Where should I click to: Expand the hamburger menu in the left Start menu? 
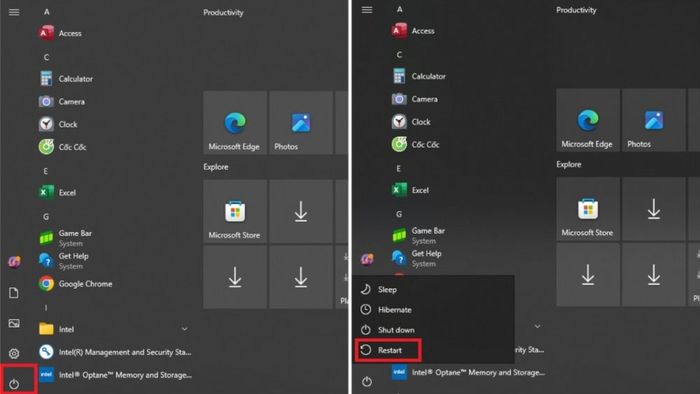coord(14,12)
